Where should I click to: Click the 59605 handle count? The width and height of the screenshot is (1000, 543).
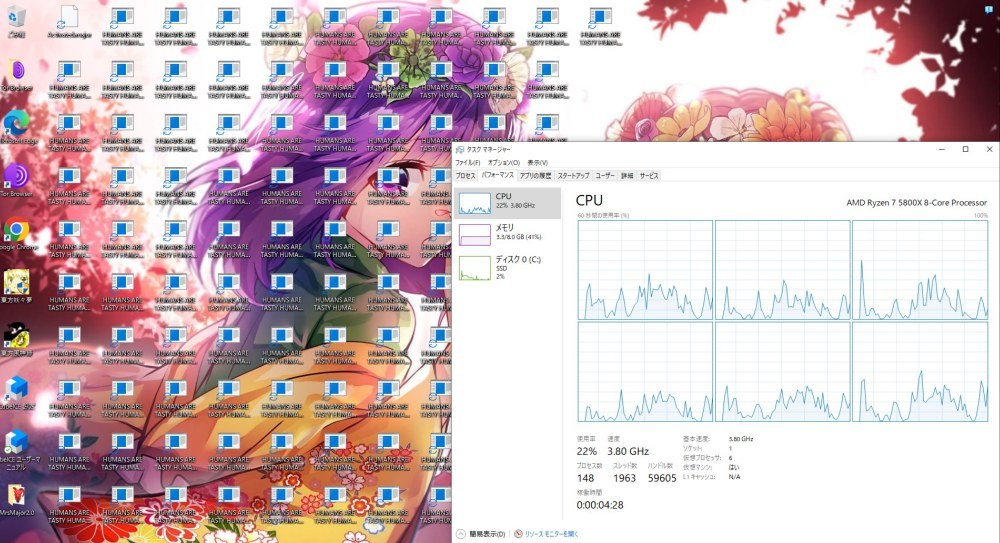(662, 478)
